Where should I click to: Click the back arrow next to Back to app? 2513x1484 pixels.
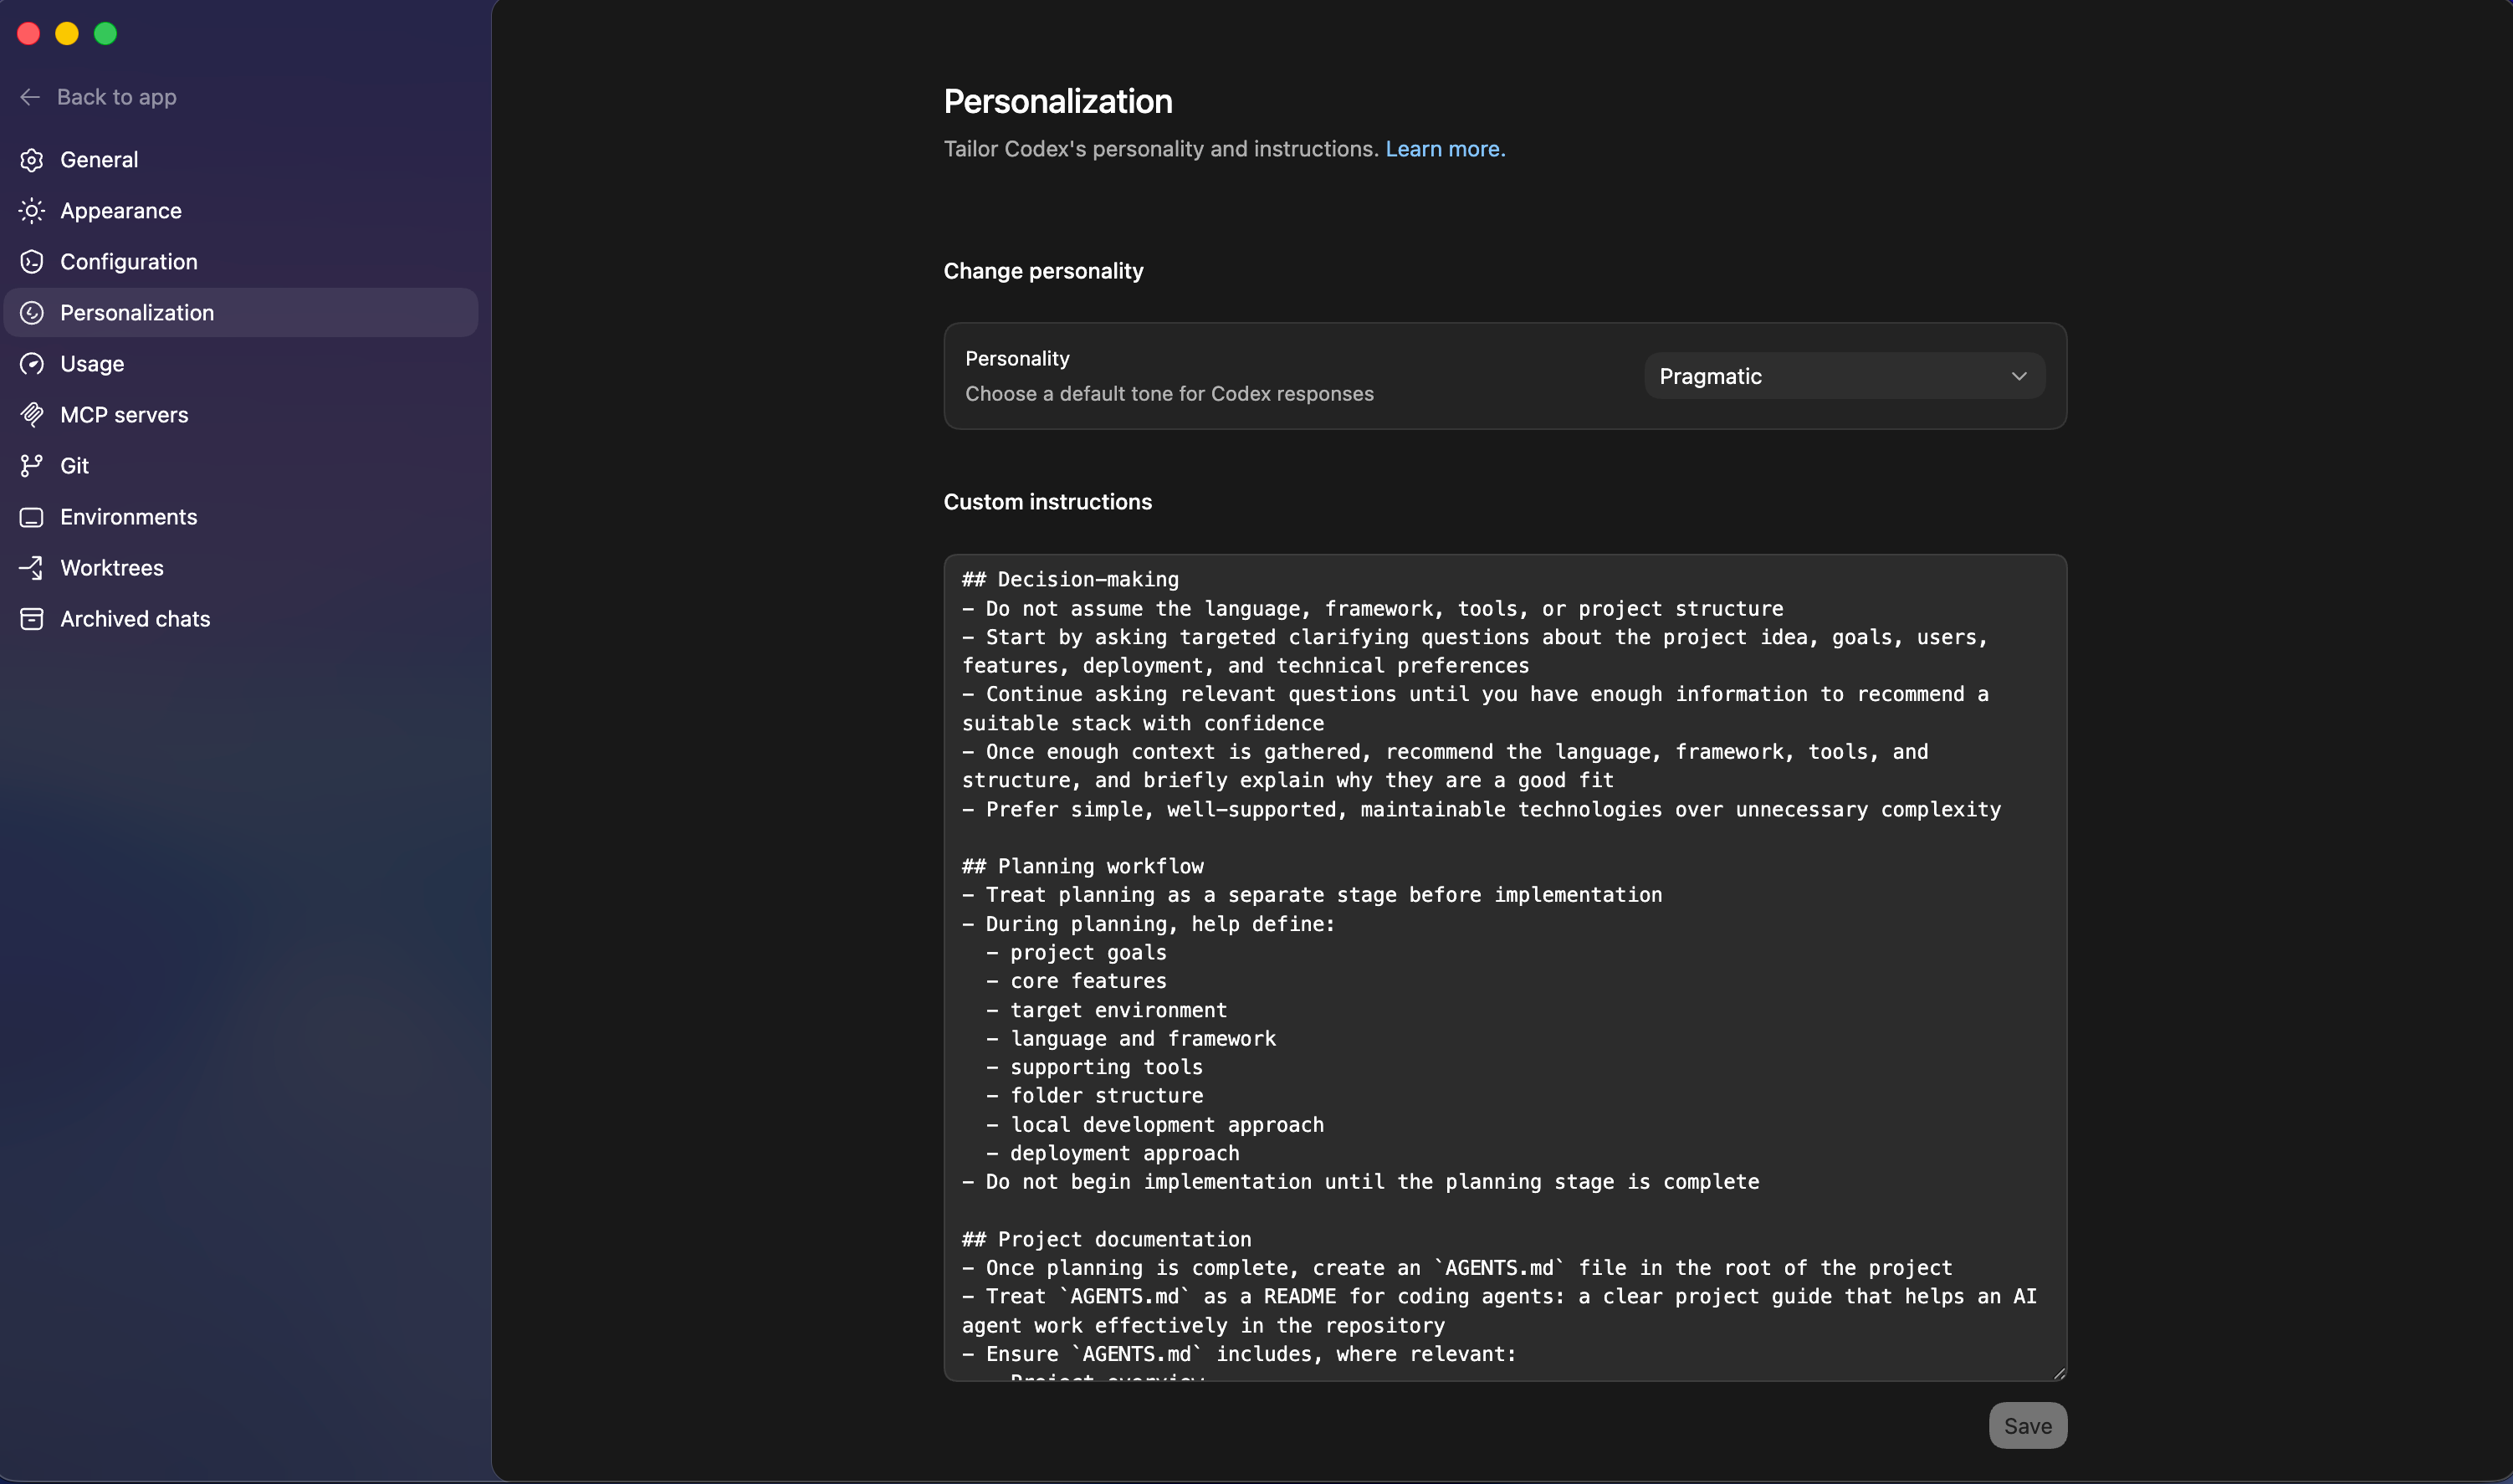pos(30,97)
